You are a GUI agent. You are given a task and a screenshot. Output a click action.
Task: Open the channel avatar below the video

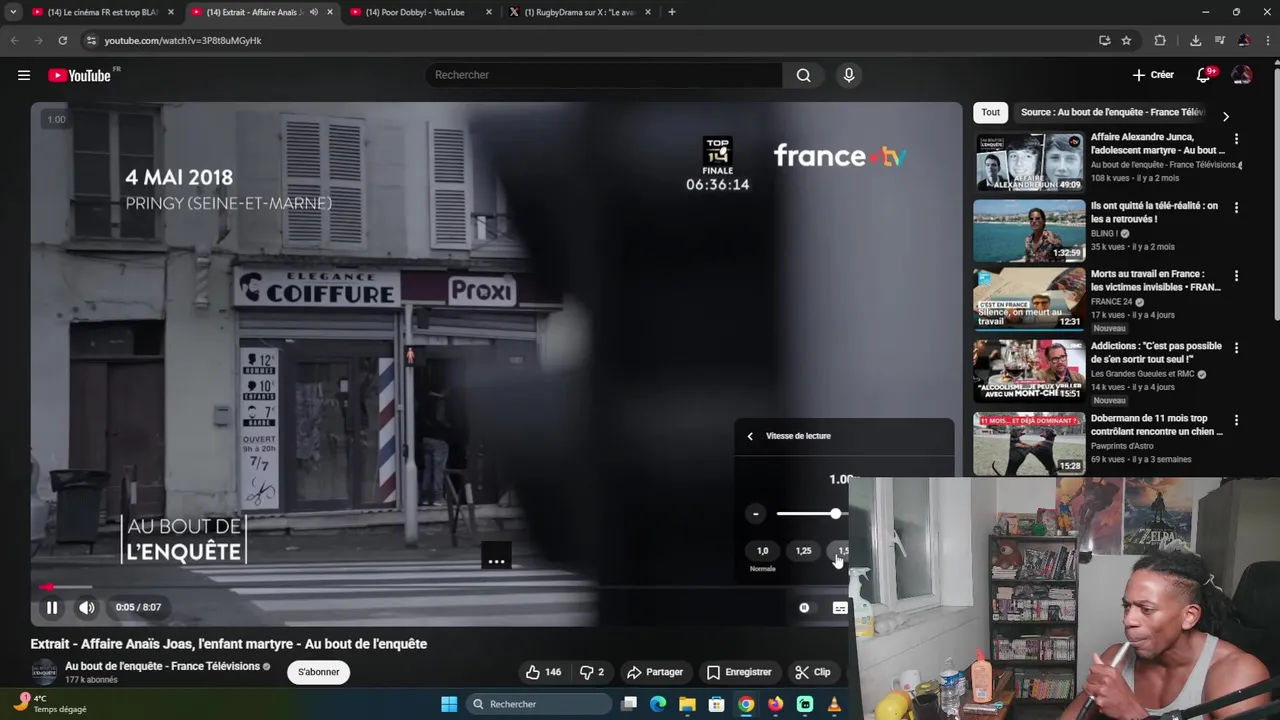[x=44, y=672]
